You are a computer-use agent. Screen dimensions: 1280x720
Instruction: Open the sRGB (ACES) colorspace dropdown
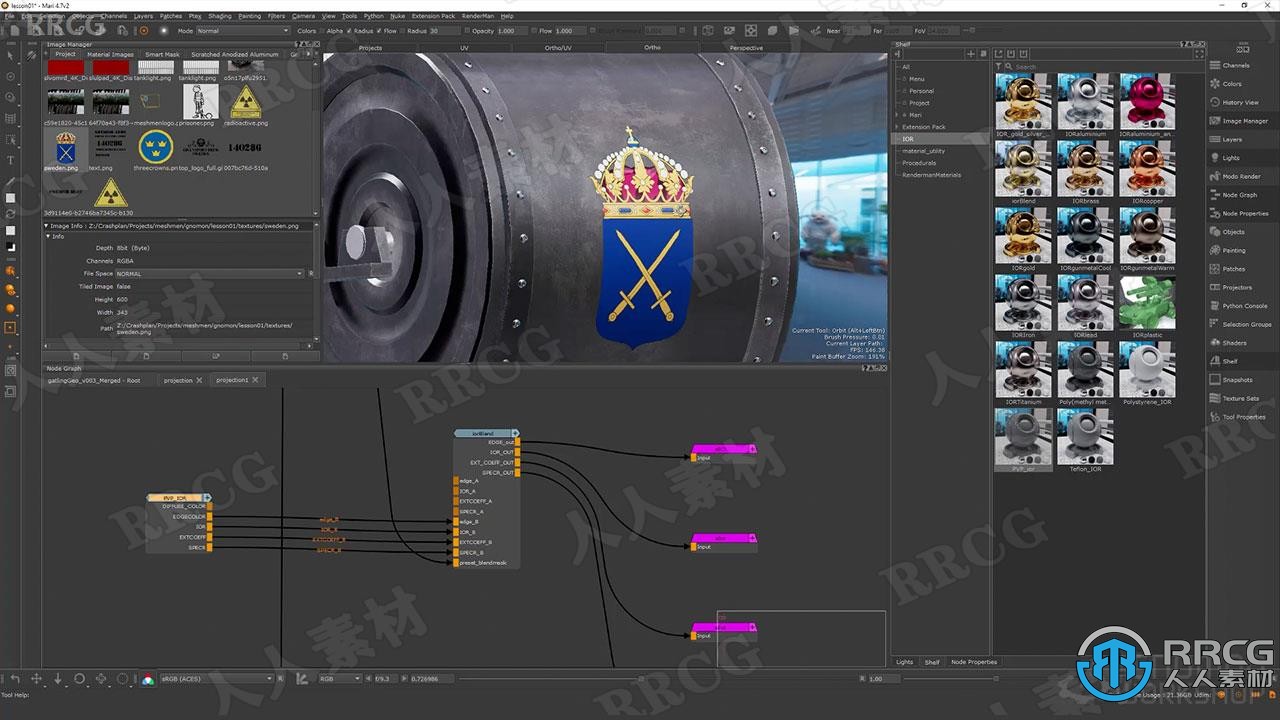216,679
